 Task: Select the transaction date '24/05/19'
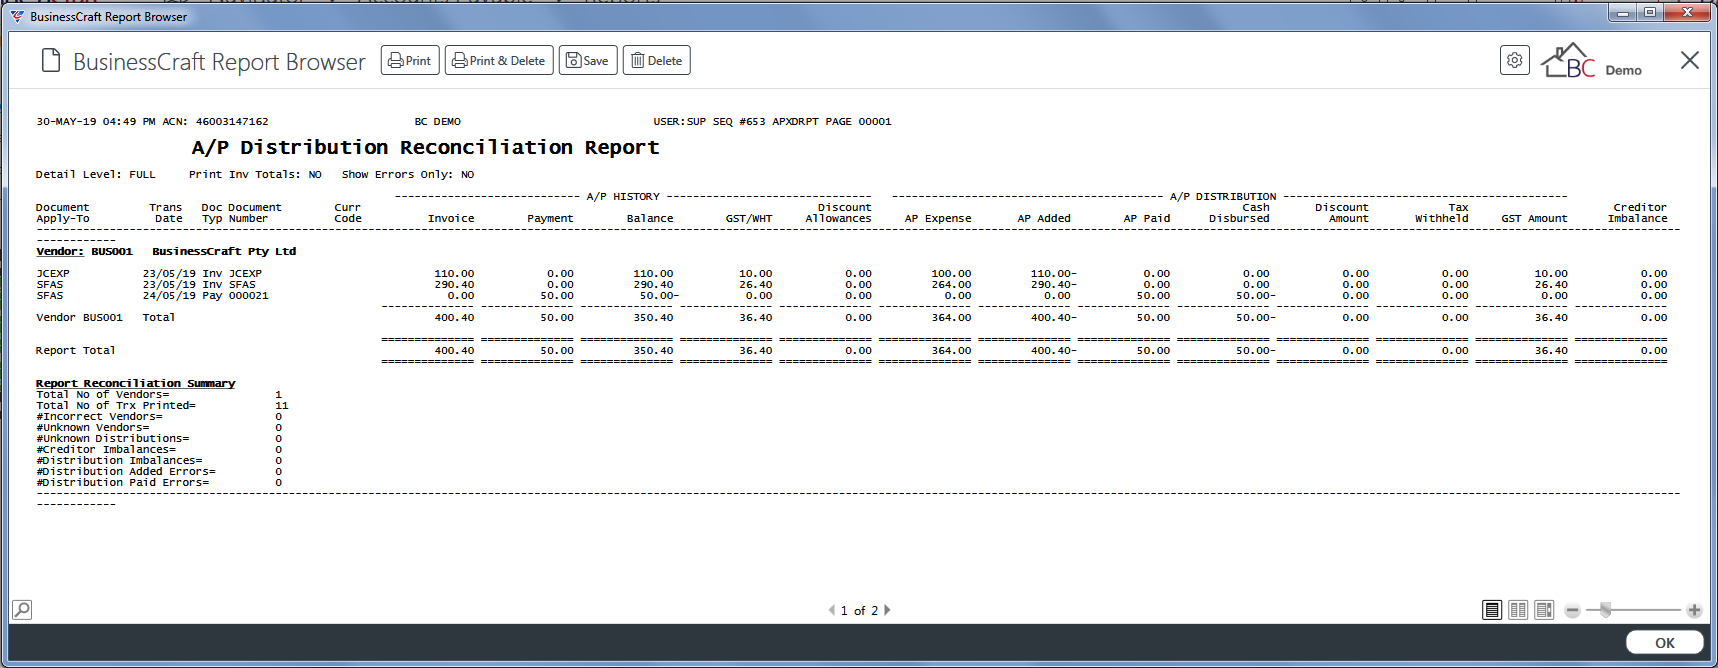pyautogui.click(x=169, y=295)
